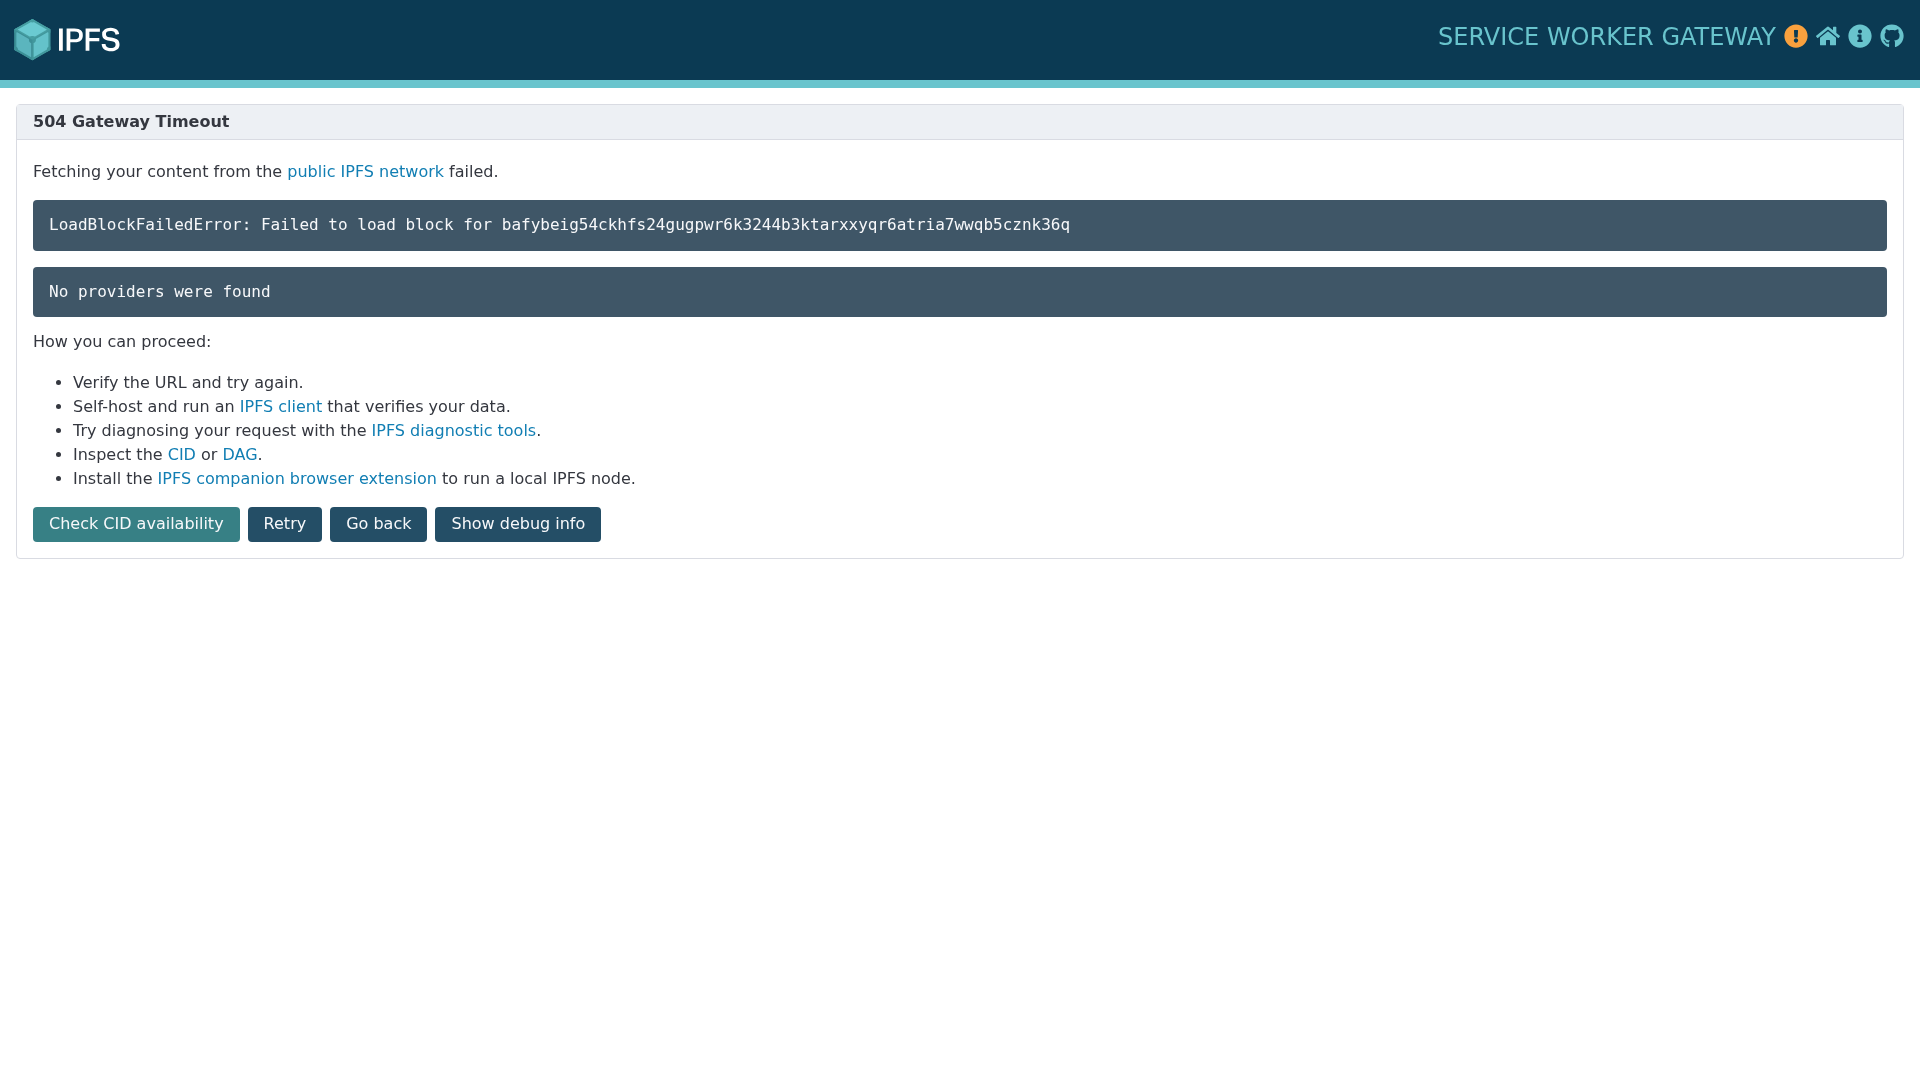Open IPFS companion browser extension link

[297, 479]
